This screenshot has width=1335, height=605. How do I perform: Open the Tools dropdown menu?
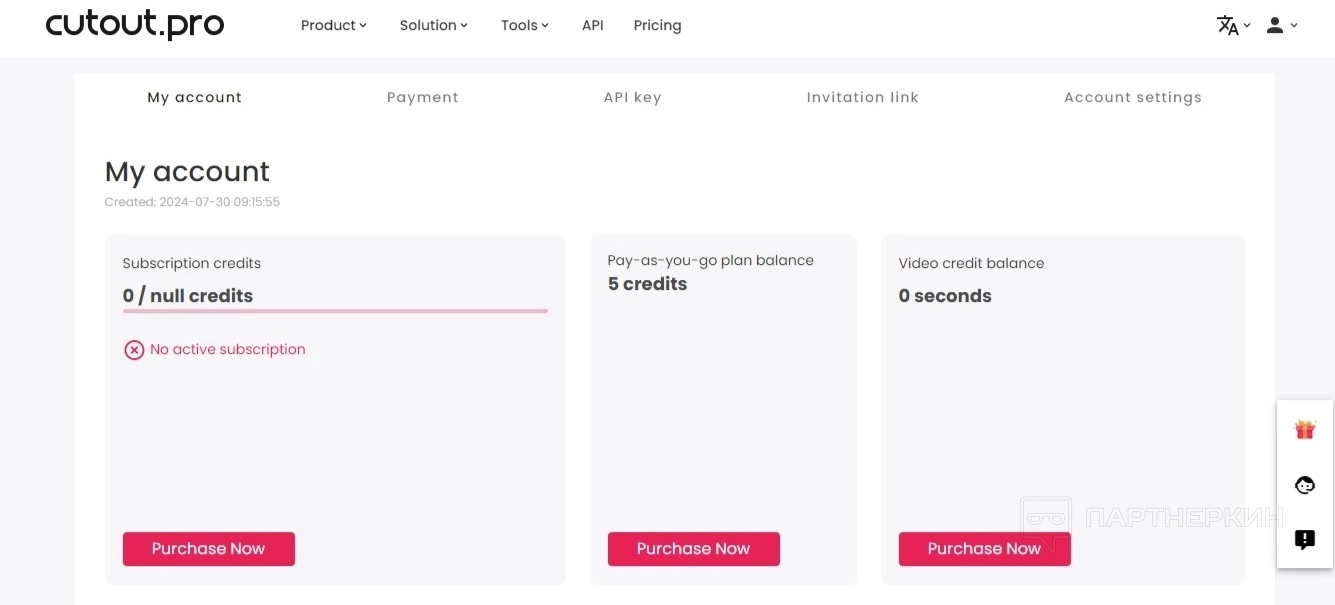tap(525, 26)
